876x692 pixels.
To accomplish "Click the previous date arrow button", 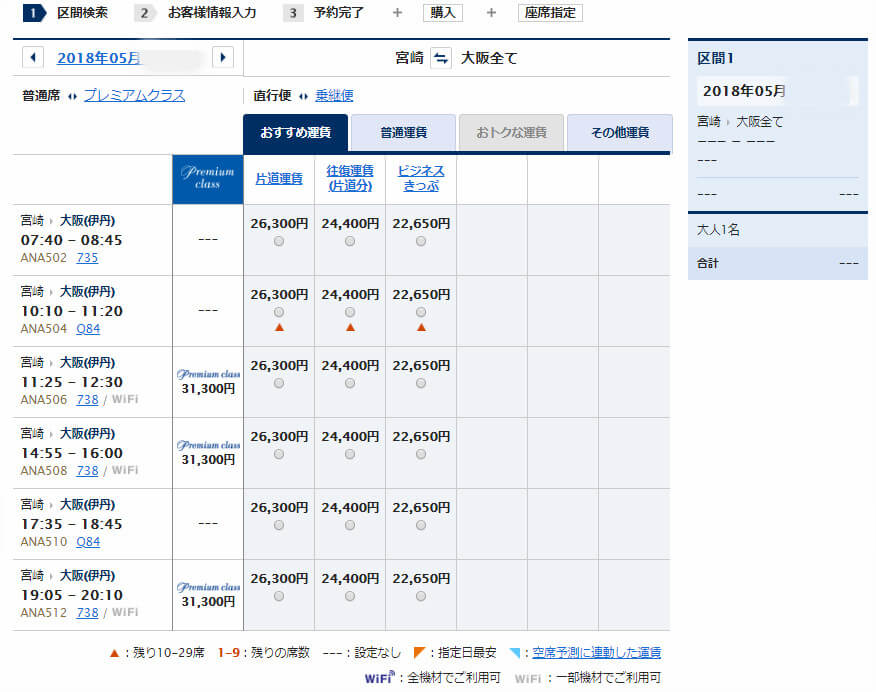I will (x=33, y=58).
